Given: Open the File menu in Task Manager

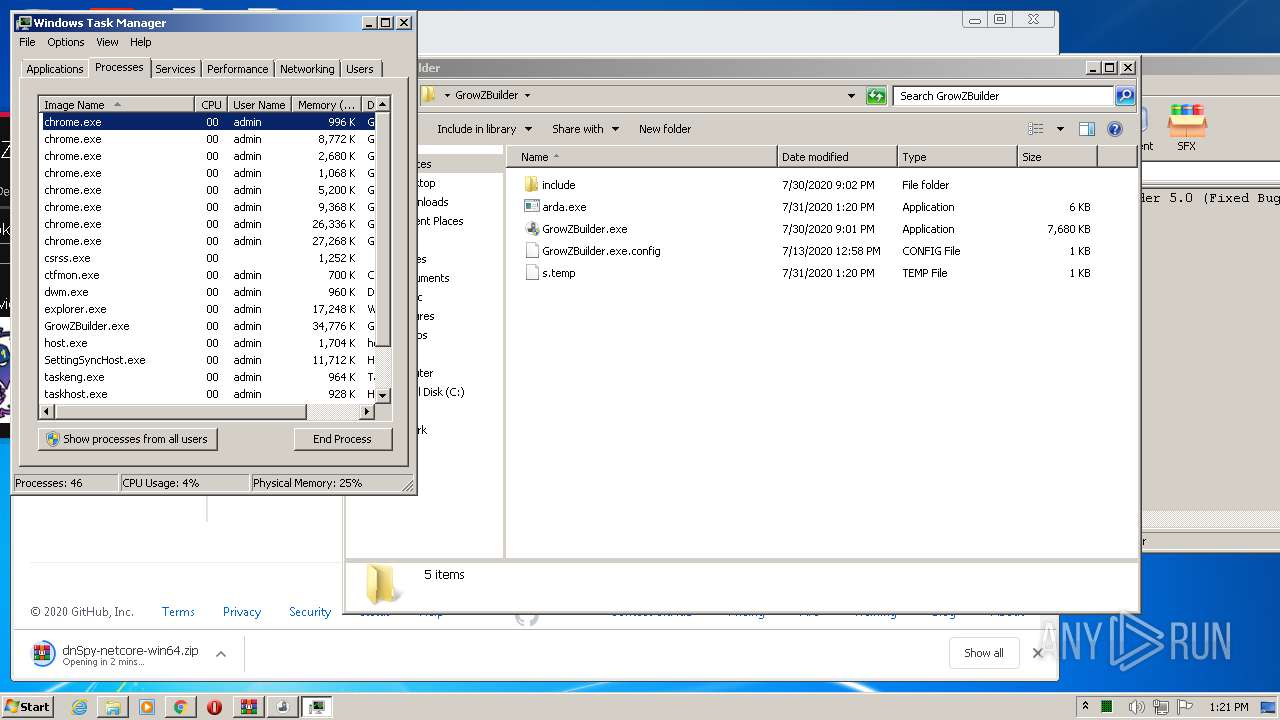Looking at the screenshot, I should [x=27, y=42].
